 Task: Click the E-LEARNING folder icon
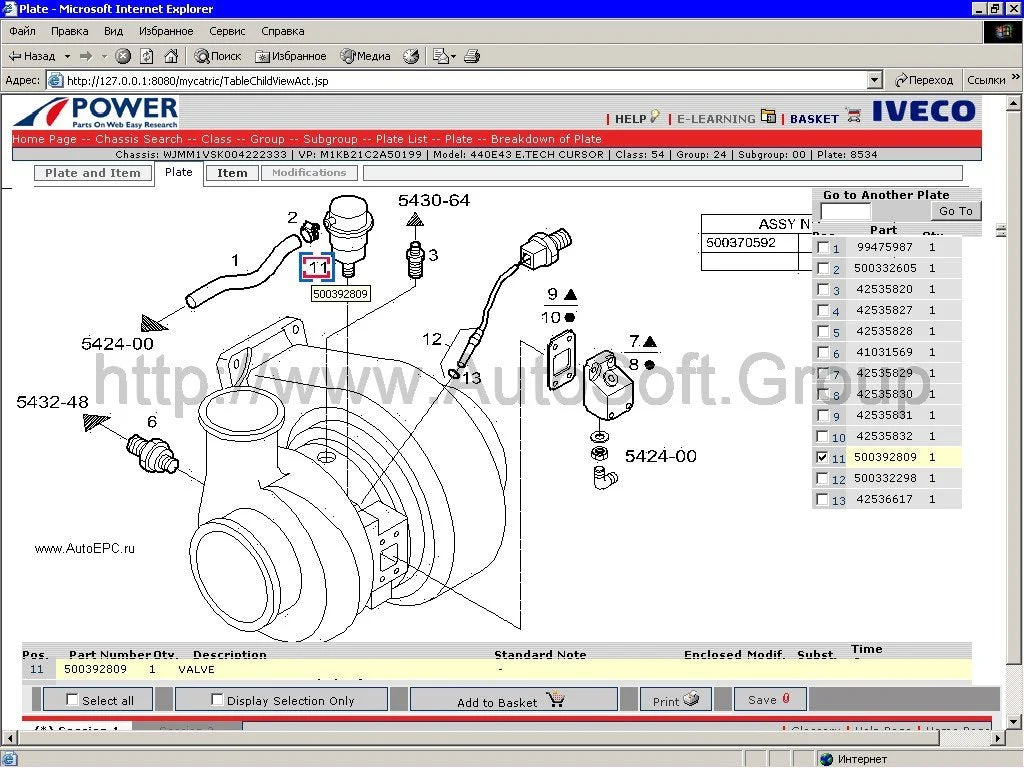coord(768,116)
